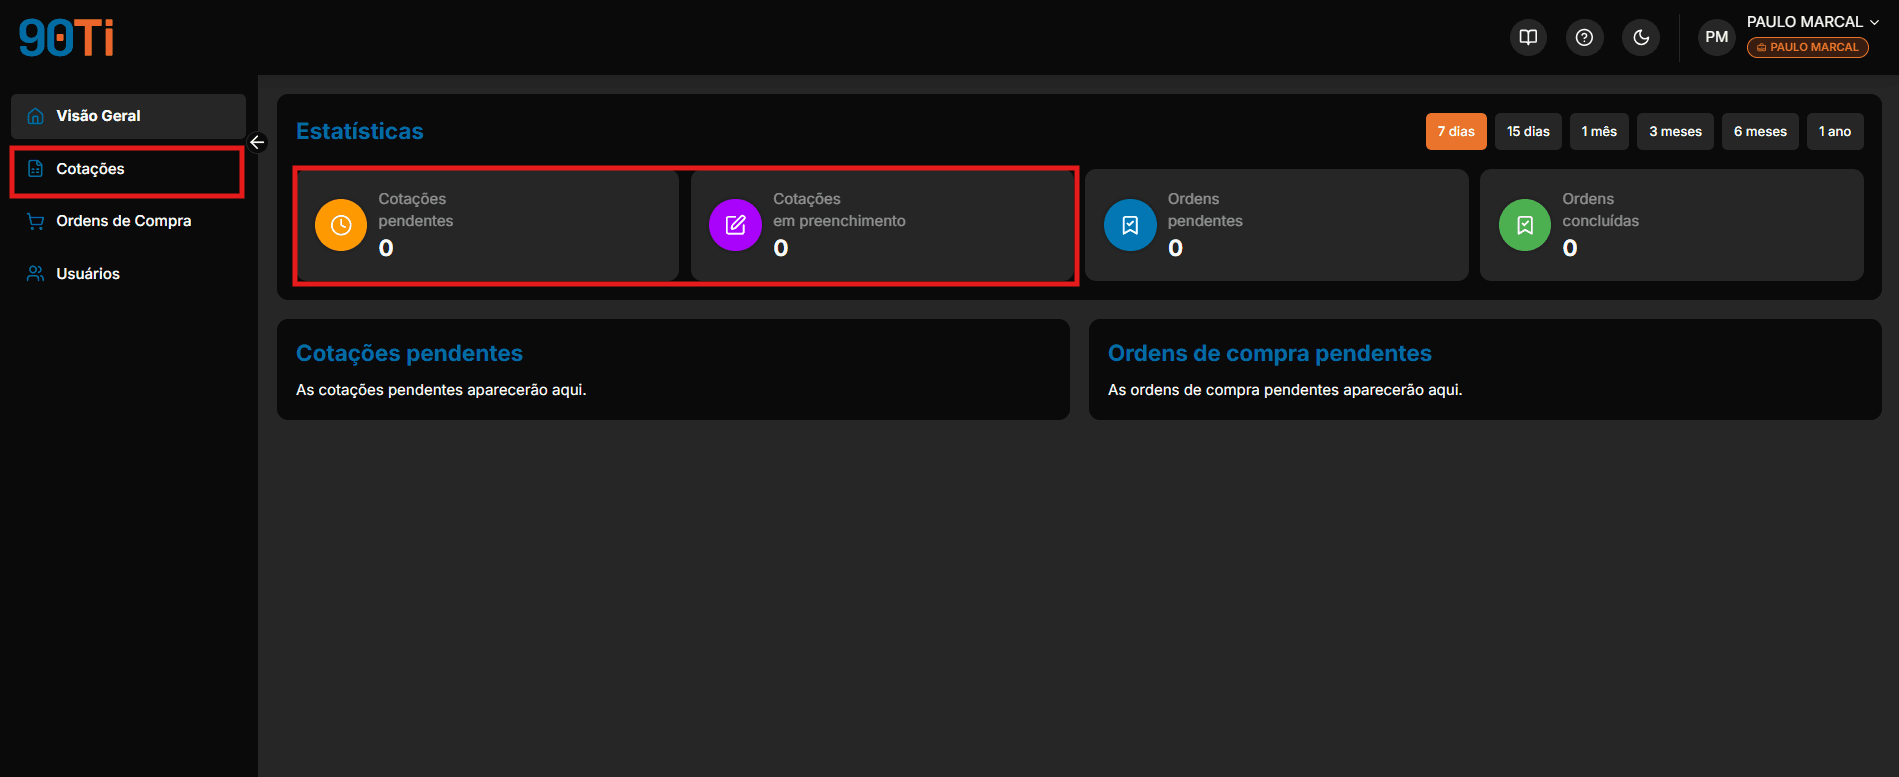Switch statistics to 6 meses

tap(1760, 131)
